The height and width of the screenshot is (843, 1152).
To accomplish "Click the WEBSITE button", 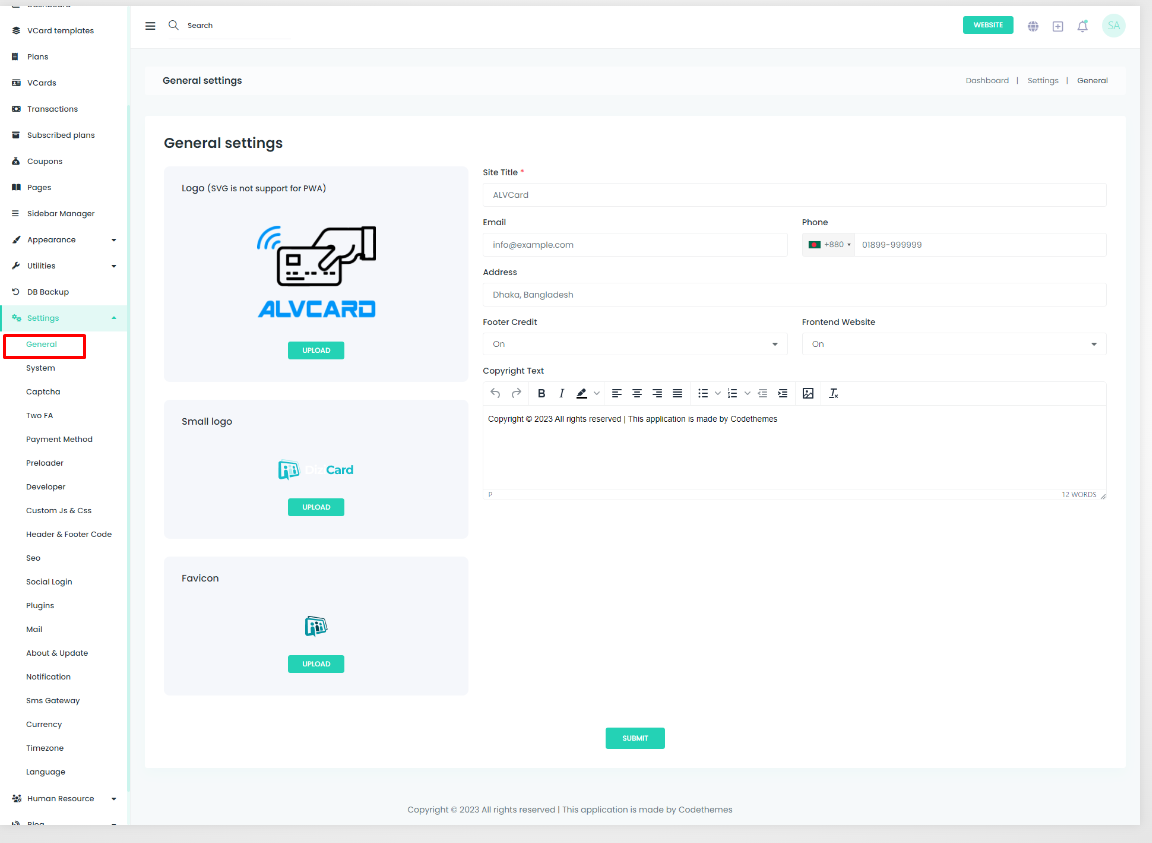I will point(988,25).
